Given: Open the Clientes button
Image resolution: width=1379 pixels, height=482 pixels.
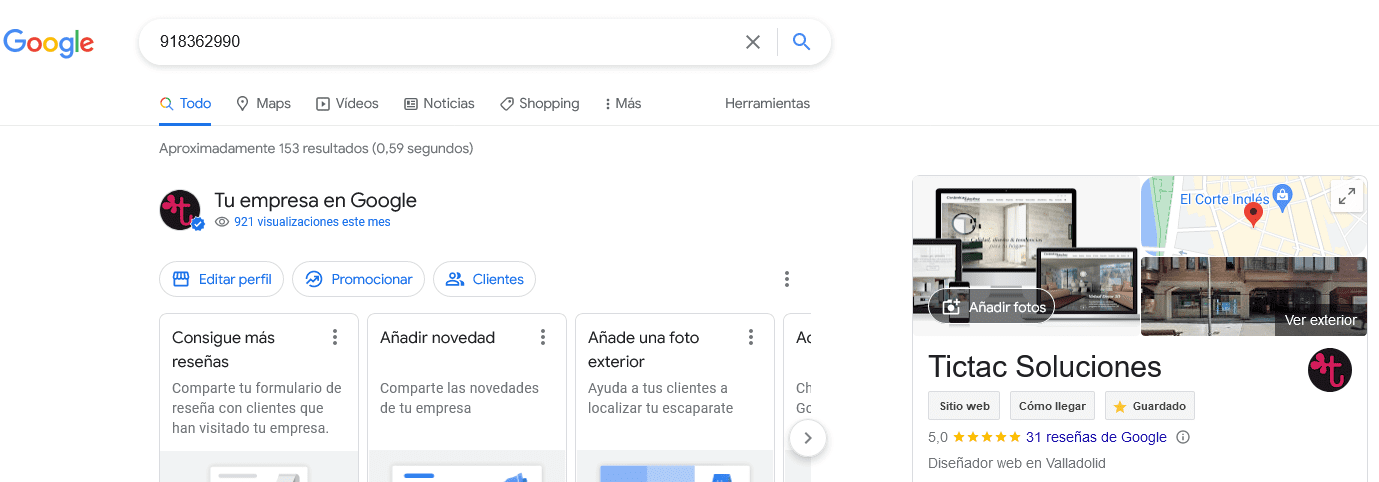Looking at the screenshot, I should click(x=484, y=279).
